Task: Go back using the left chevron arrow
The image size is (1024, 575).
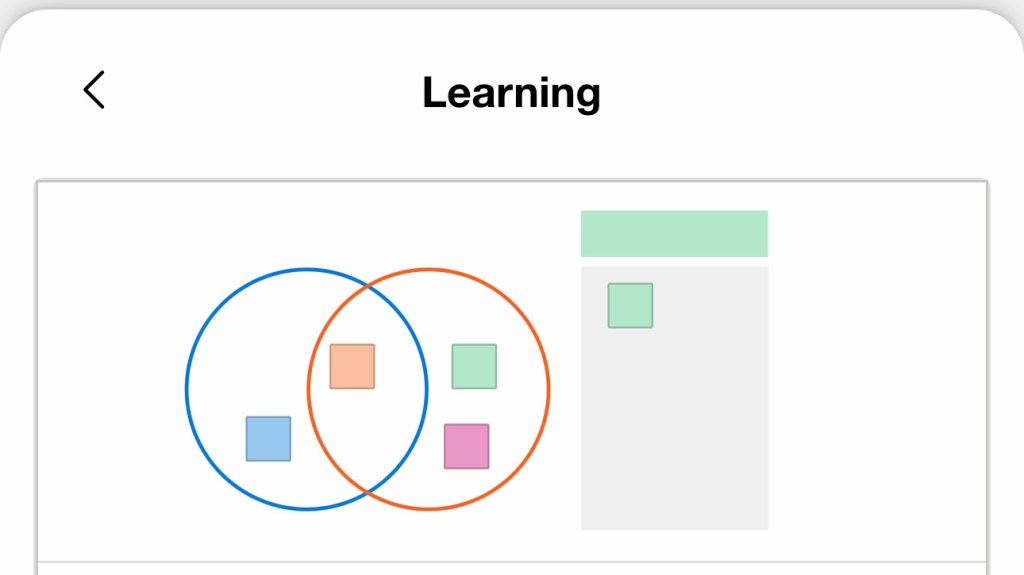Action: [x=94, y=90]
